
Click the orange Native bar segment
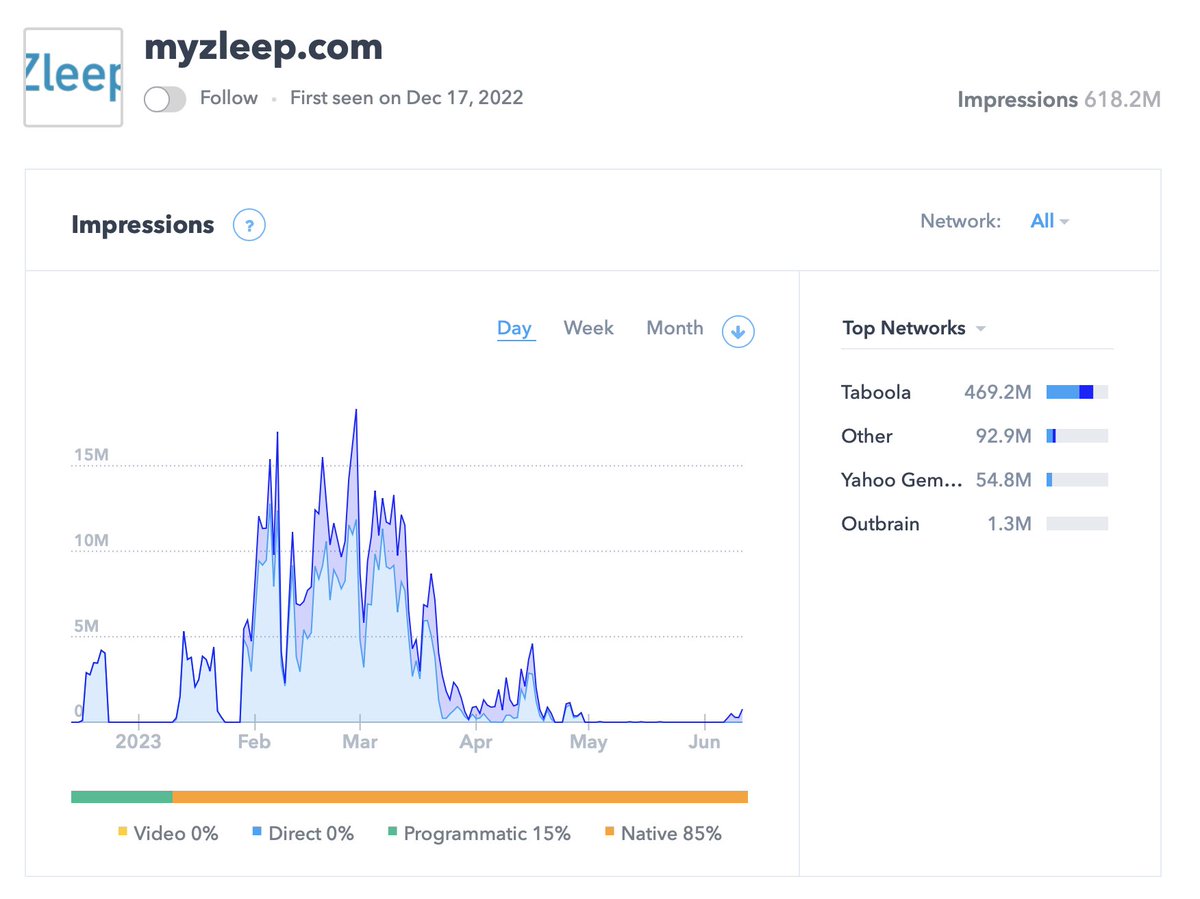tap(460, 797)
